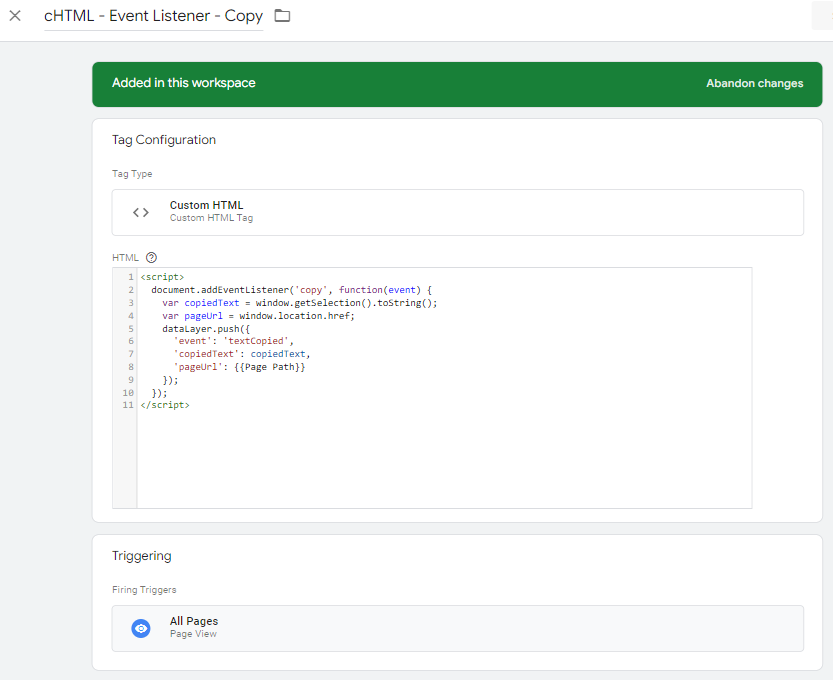Viewport: 833px width, 680px height.
Task: Click the folder icon beside the tag name
Action: [x=282, y=16]
